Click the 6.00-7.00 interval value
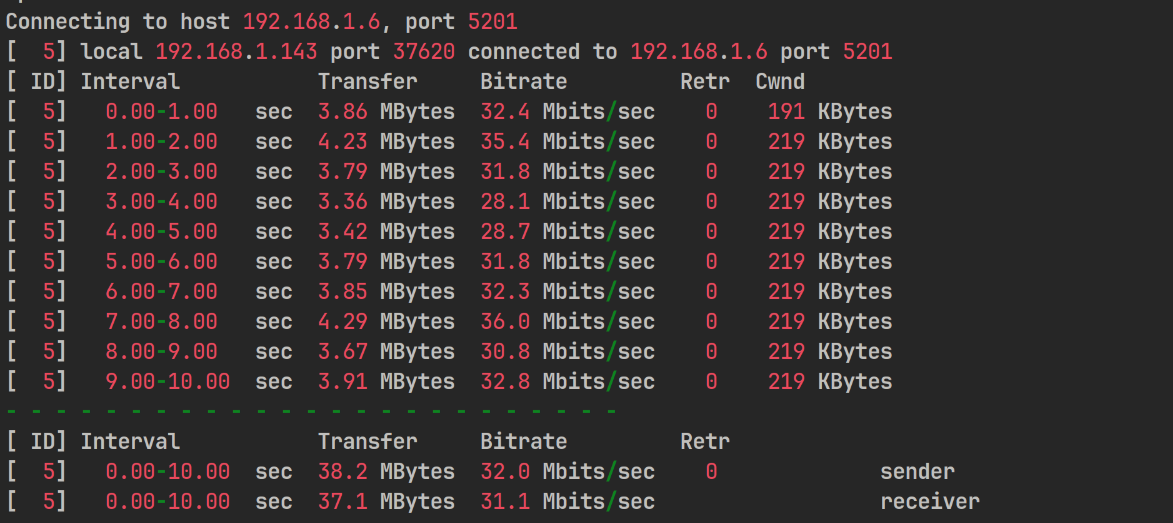Viewport: 1173px width, 523px height. click(x=162, y=291)
